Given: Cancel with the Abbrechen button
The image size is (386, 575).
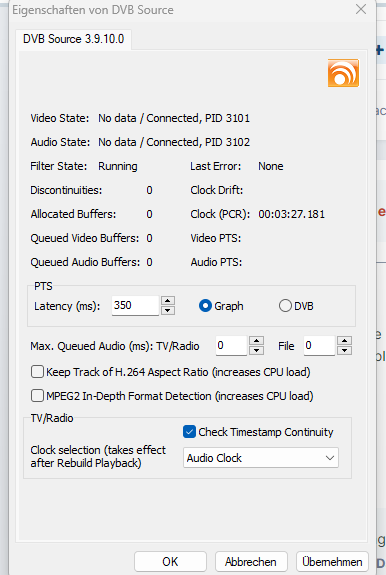Looking at the screenshot, I should [x=251, y=562].
